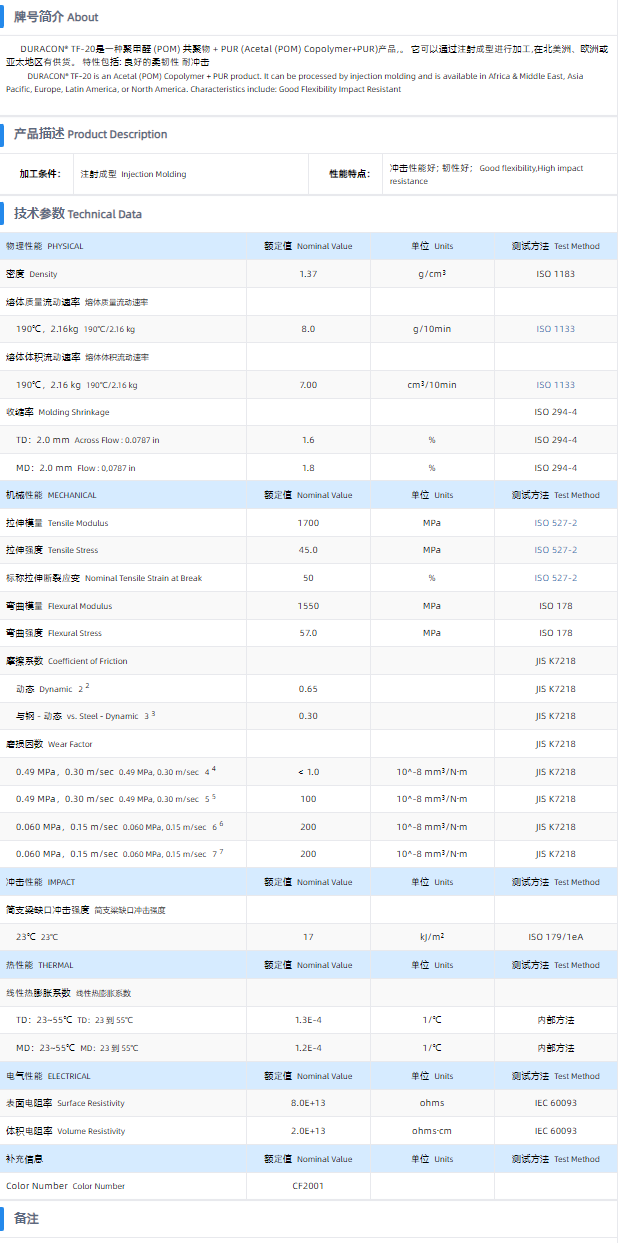This screenshot has height=1243, width=618.
Task: Select the PHYSICAL table header row label
Action: 45,246
